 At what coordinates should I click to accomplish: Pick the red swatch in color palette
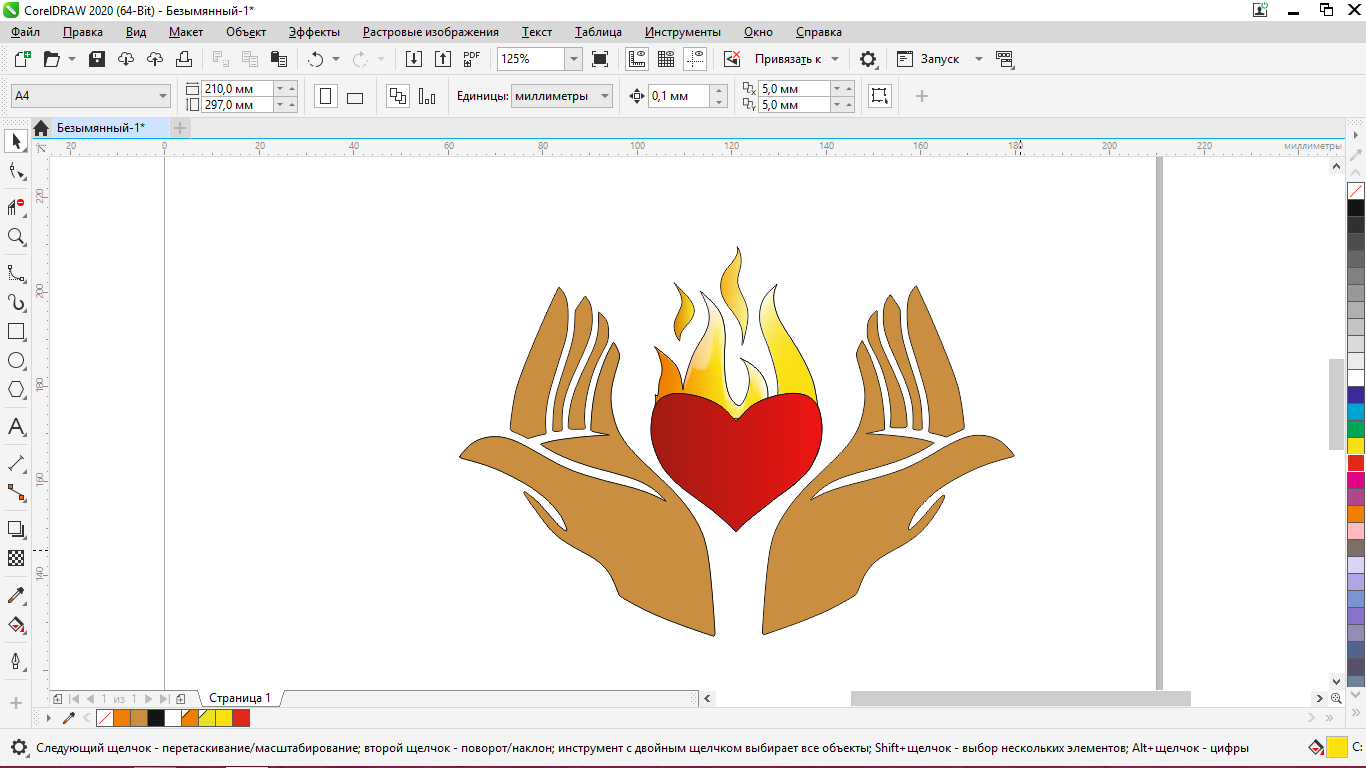[x=1356, y=463]
